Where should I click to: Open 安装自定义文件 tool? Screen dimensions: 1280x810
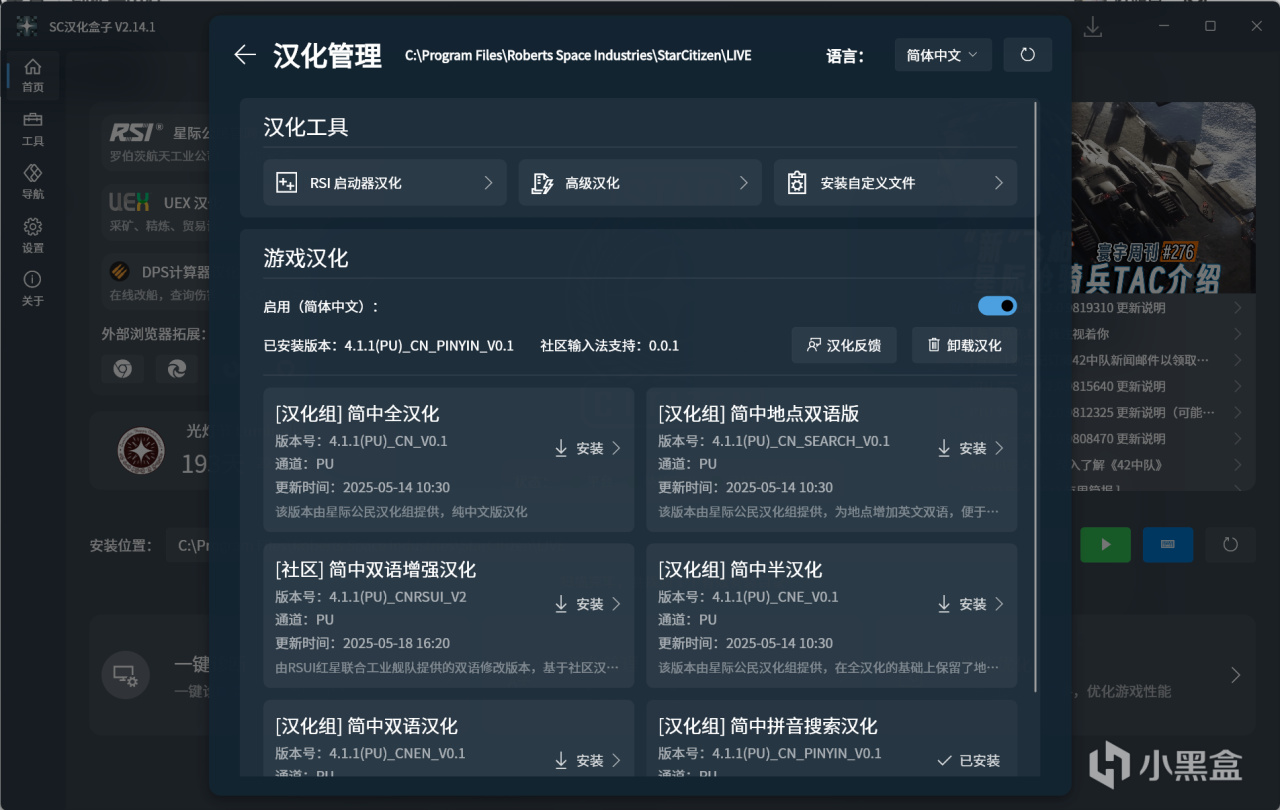point(895,183)
